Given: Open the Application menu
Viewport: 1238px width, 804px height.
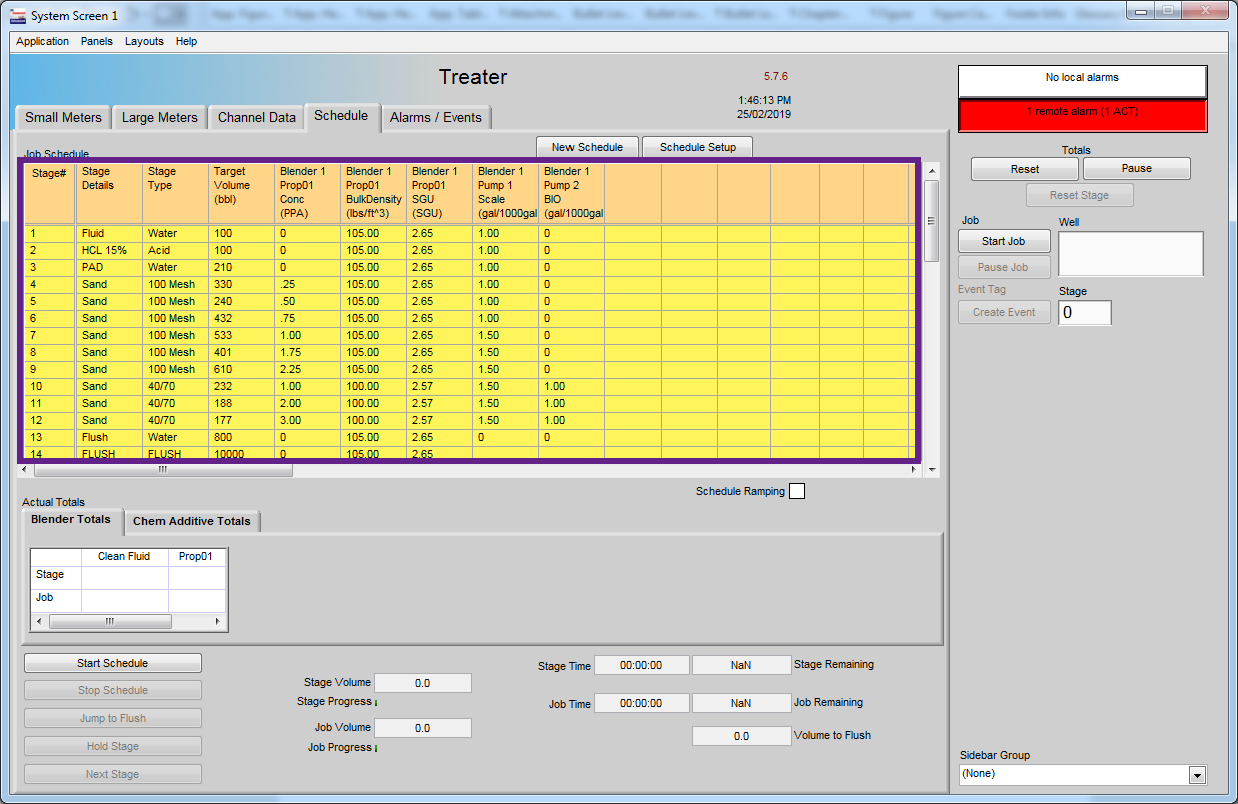Looking at the screenshot, I should coord(42,41).
